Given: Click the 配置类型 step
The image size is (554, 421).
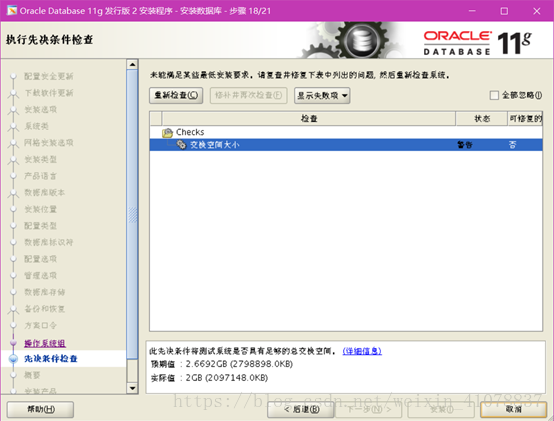Looking at the screenshot, I should pyautogui.click(x=40, y=226).
